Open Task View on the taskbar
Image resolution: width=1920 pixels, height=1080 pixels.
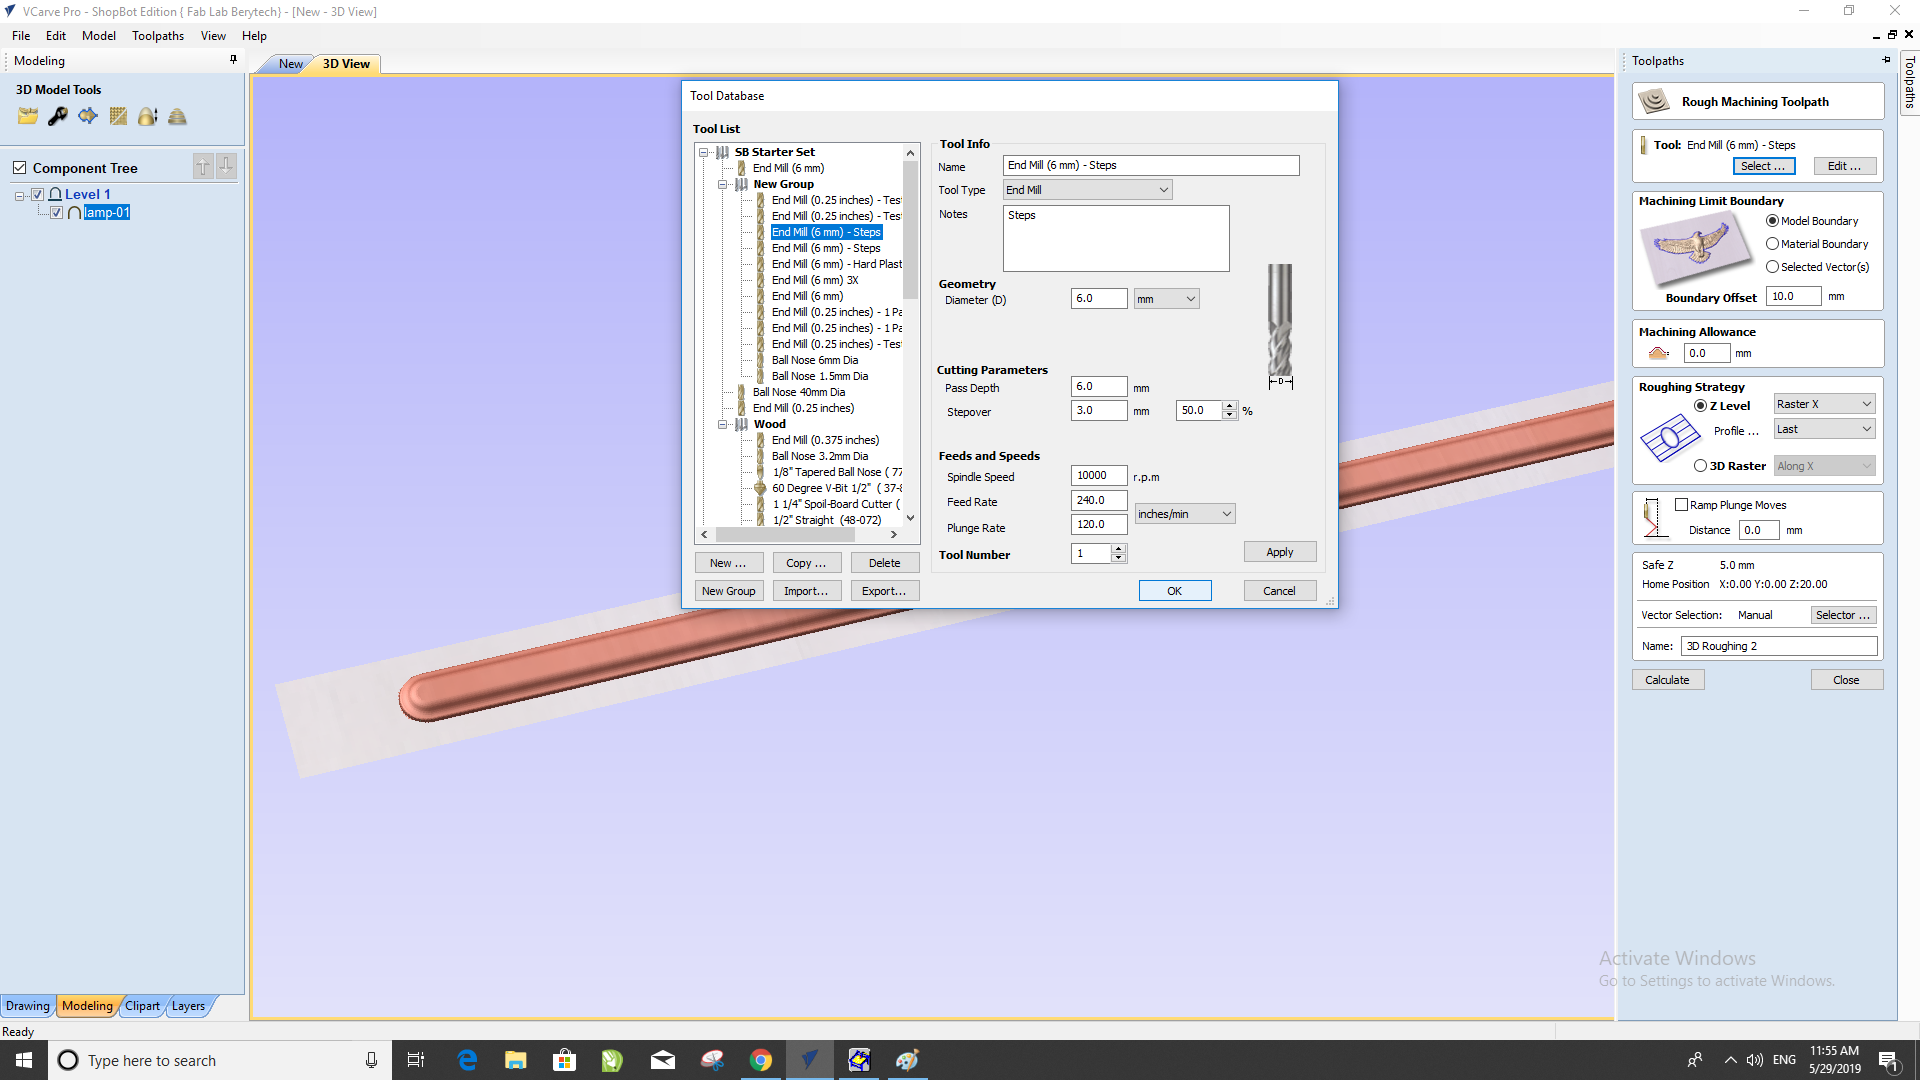point(416,1060)
